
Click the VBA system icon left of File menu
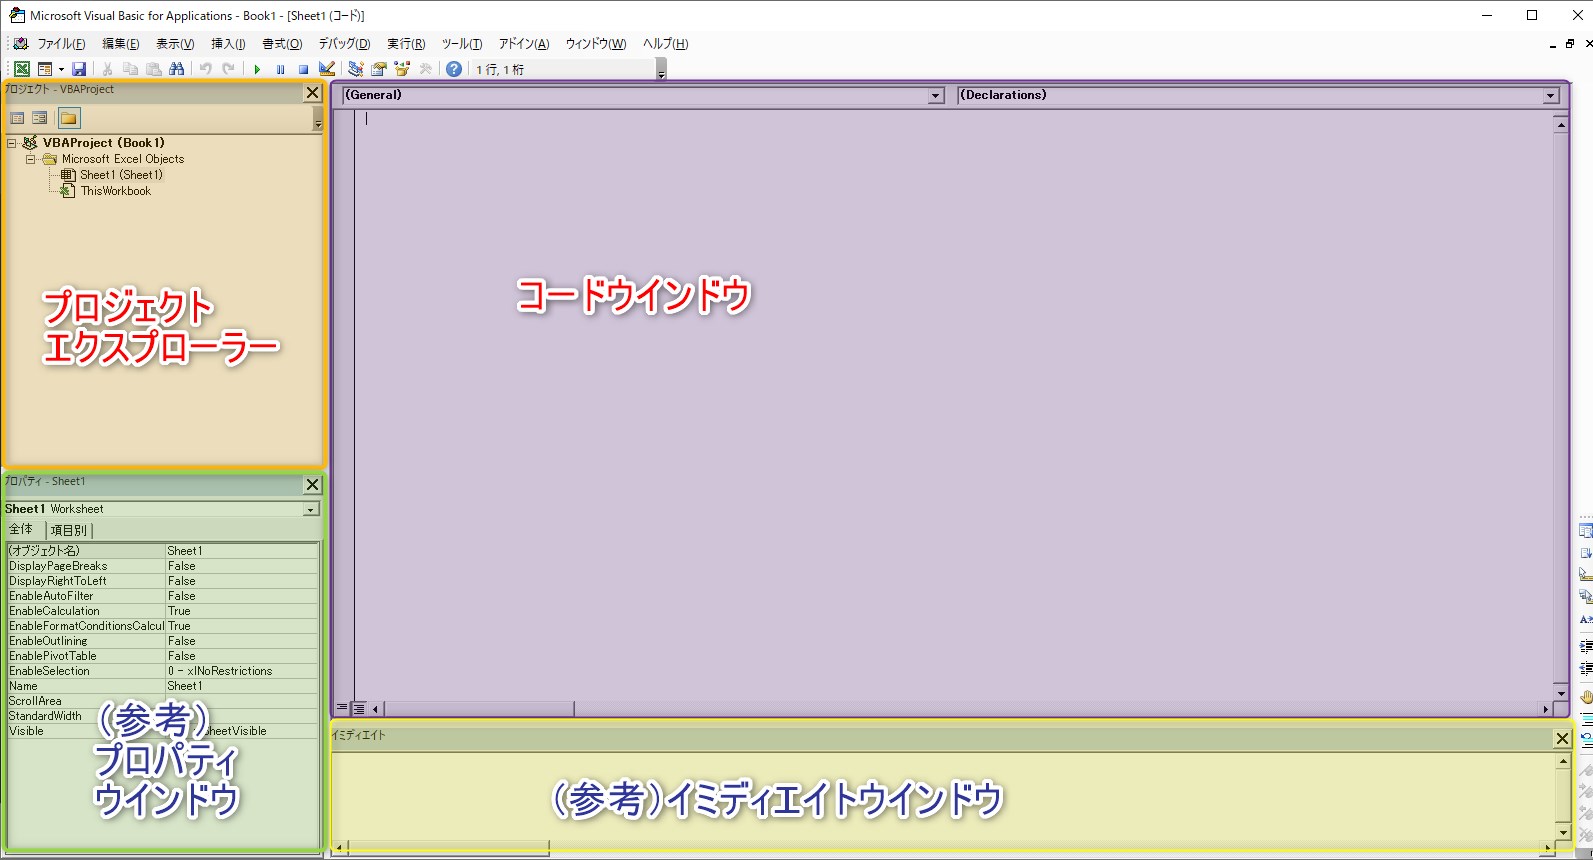20,43
